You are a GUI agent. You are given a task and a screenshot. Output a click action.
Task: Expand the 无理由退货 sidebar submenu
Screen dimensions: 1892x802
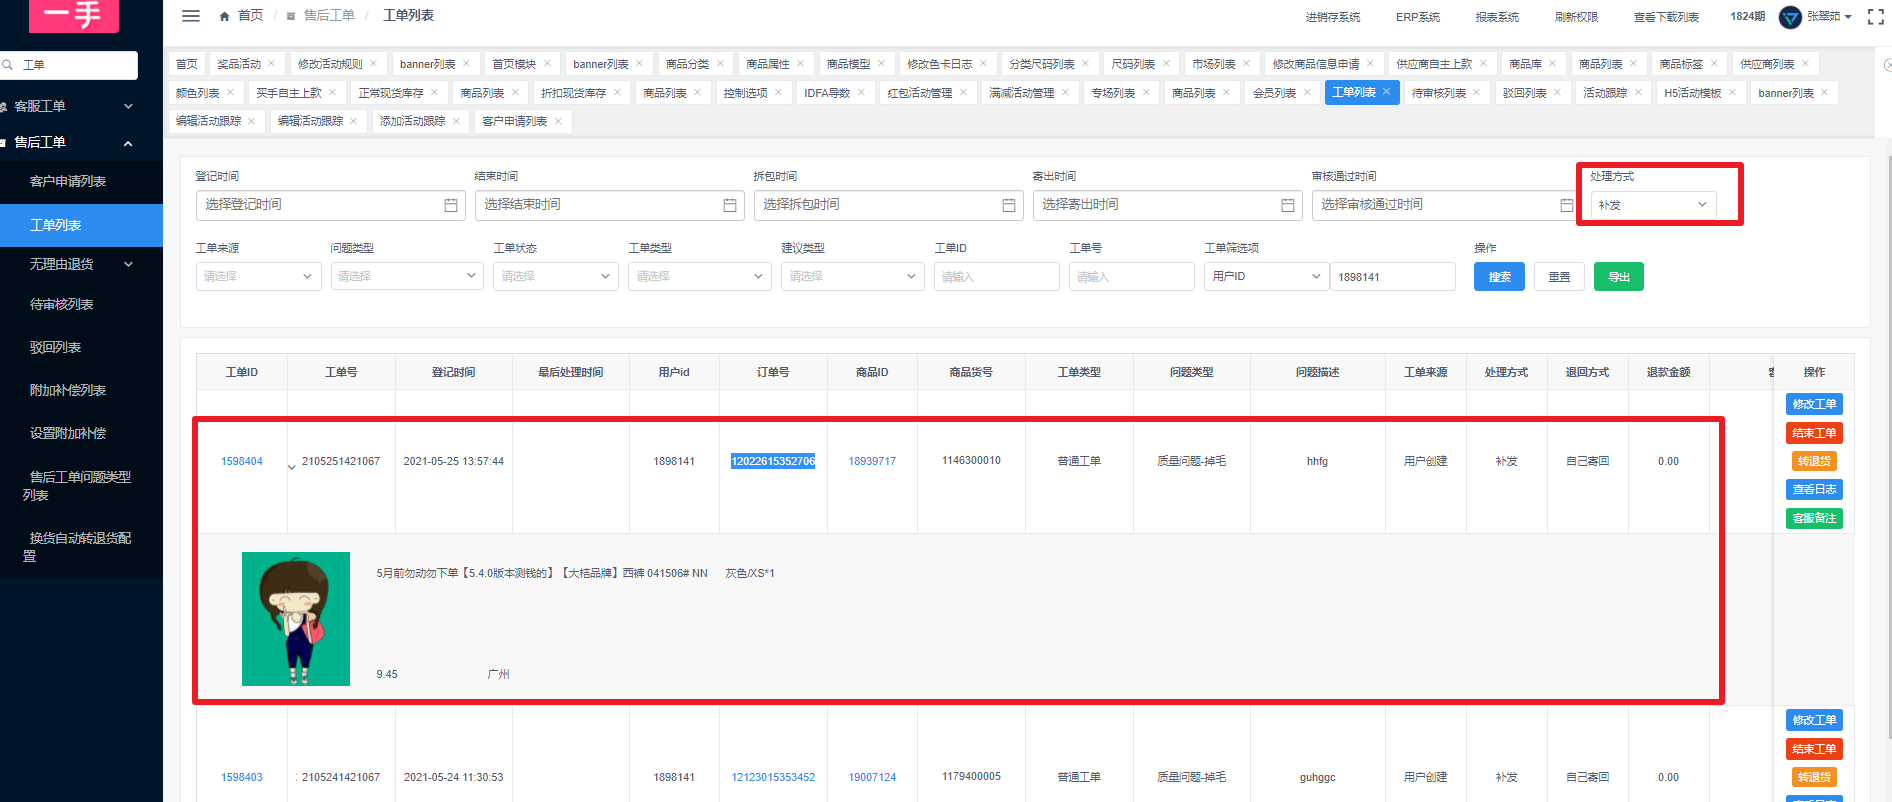tap(81, 264)
